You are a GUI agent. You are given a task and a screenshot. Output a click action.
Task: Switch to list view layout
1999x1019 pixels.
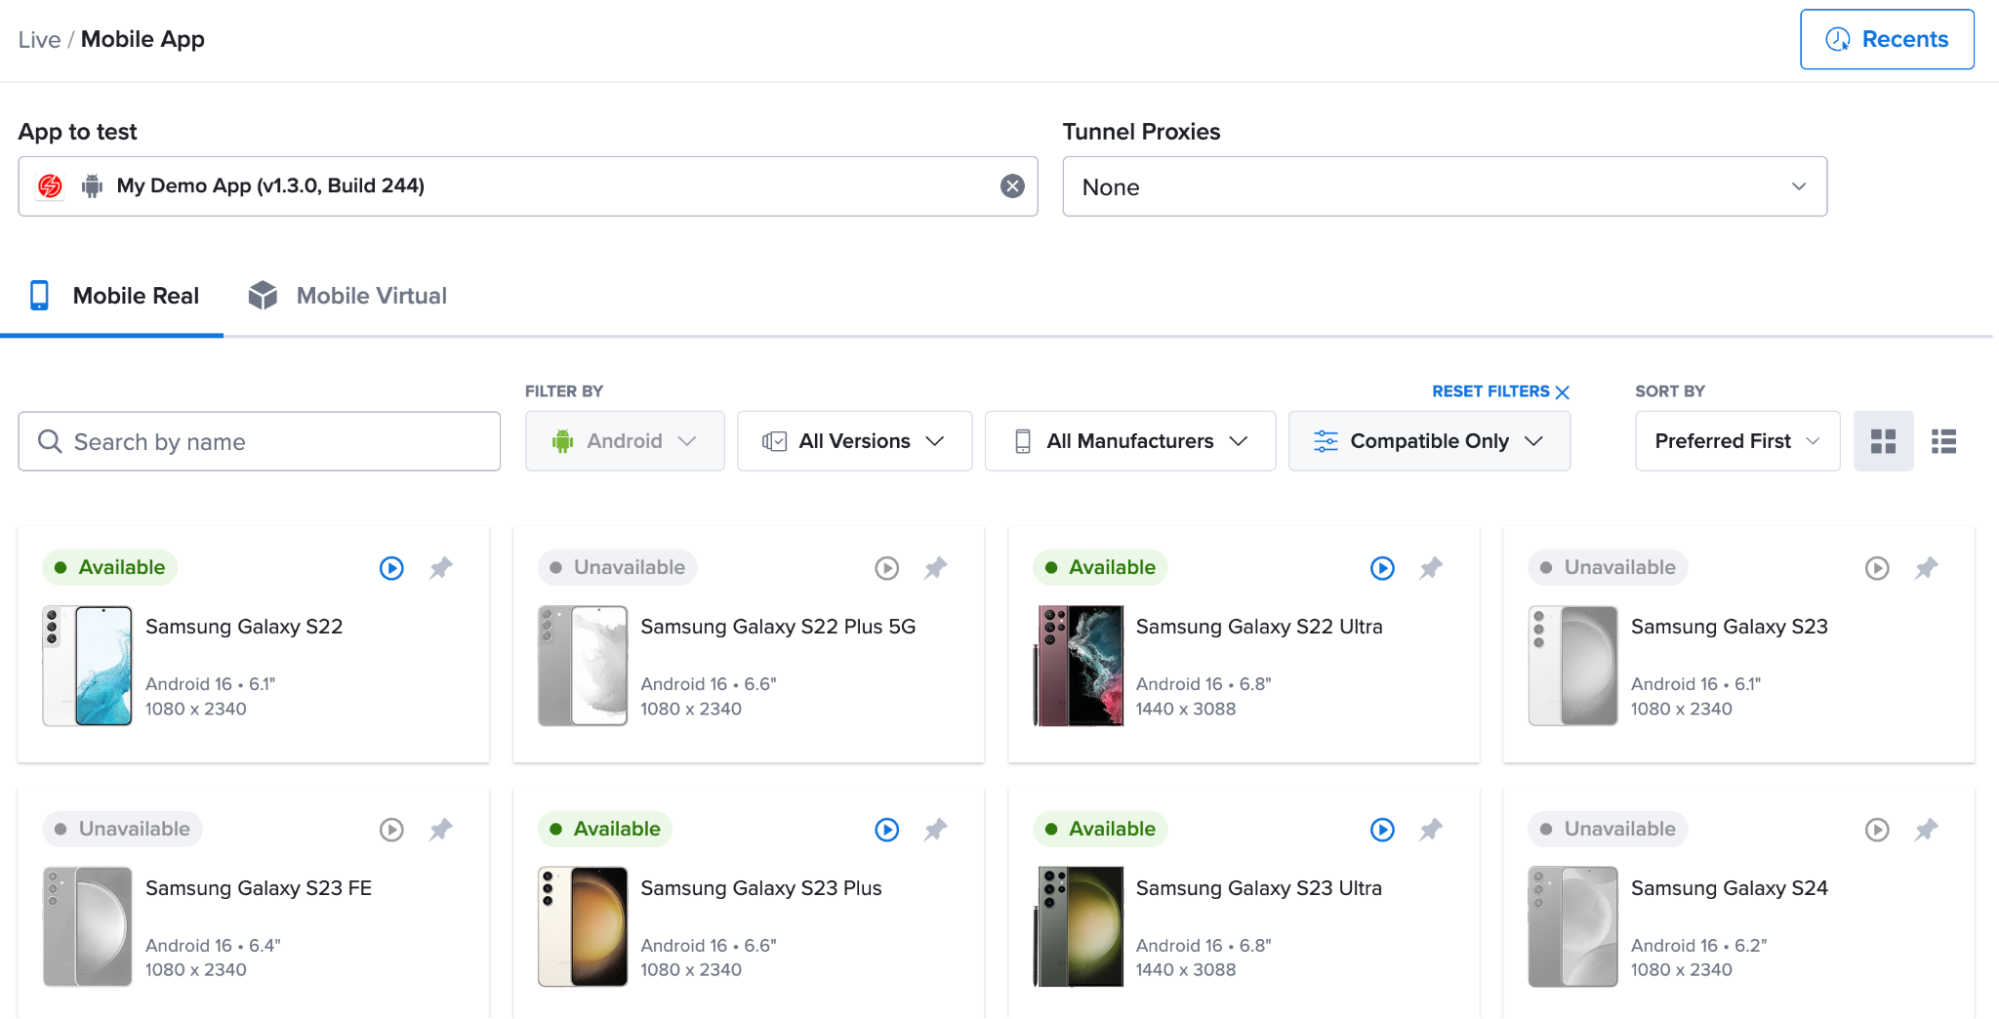coord(1943,441)
